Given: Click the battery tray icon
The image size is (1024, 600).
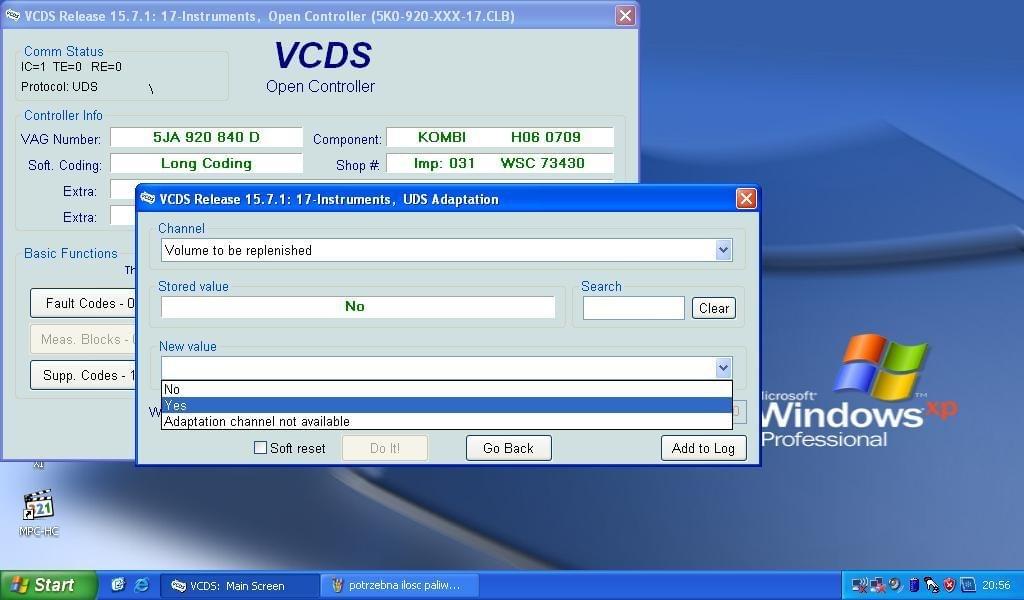Looking at the screenshot, I should pos(914,585).
